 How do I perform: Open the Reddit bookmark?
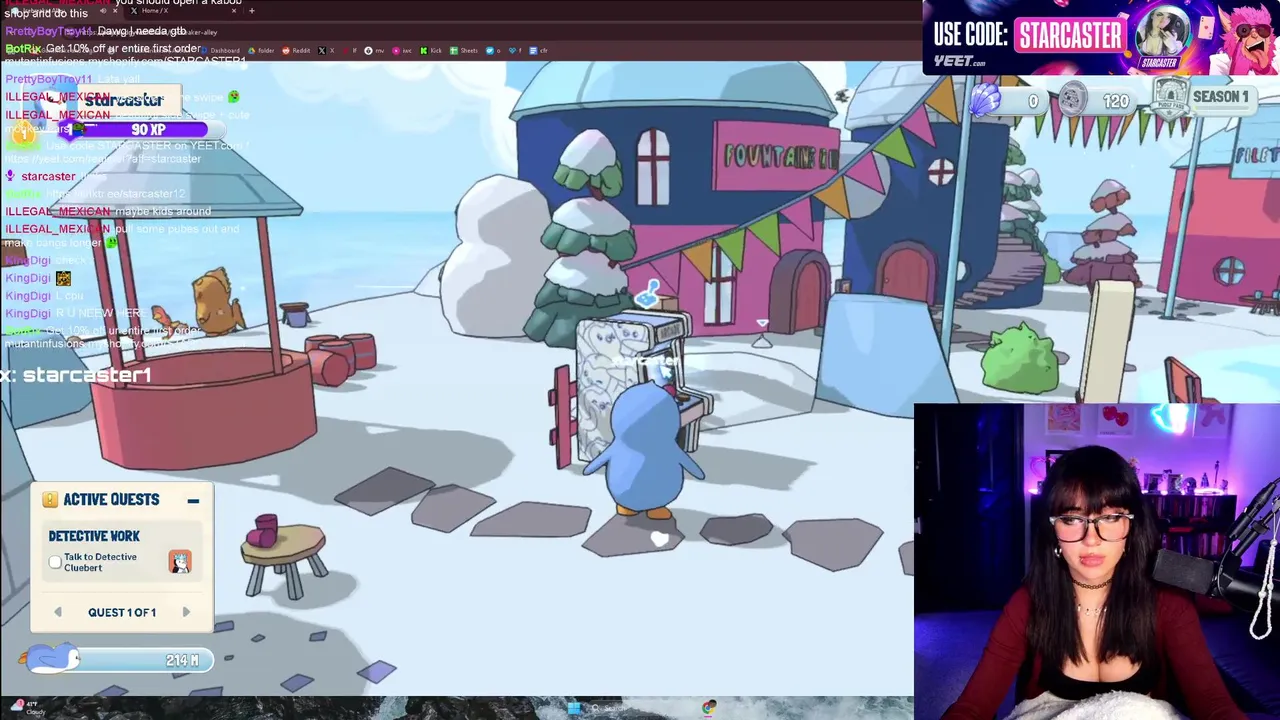point(296,50)
